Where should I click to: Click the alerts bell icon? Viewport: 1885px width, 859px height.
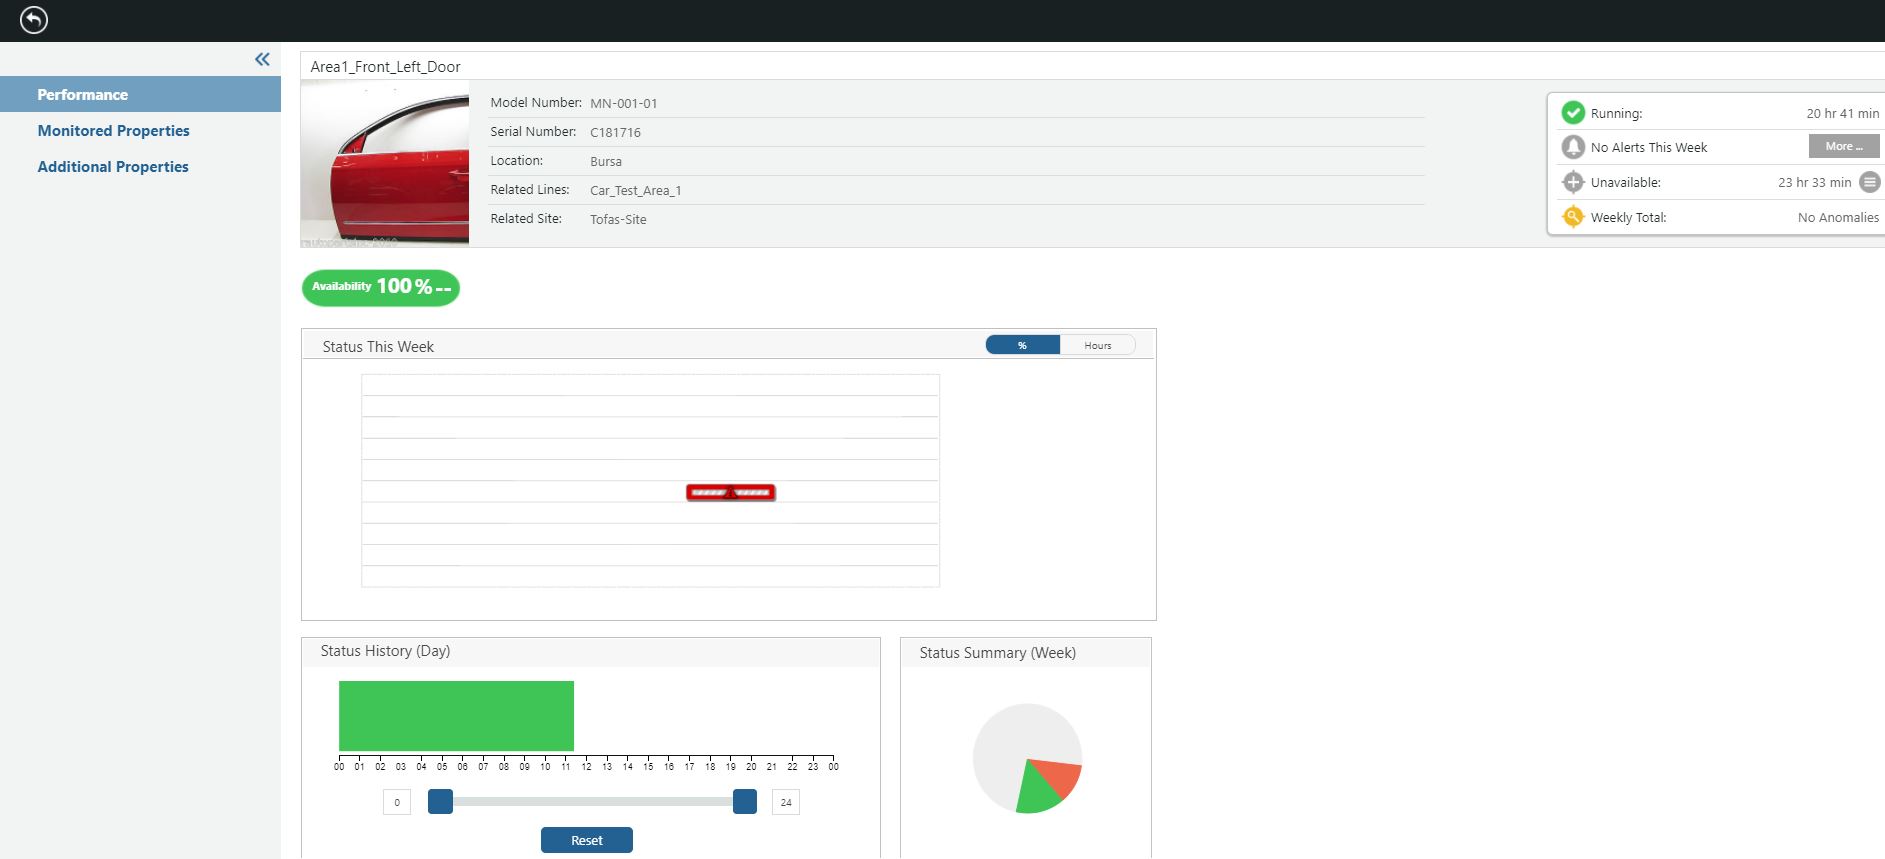(1573, 147)
